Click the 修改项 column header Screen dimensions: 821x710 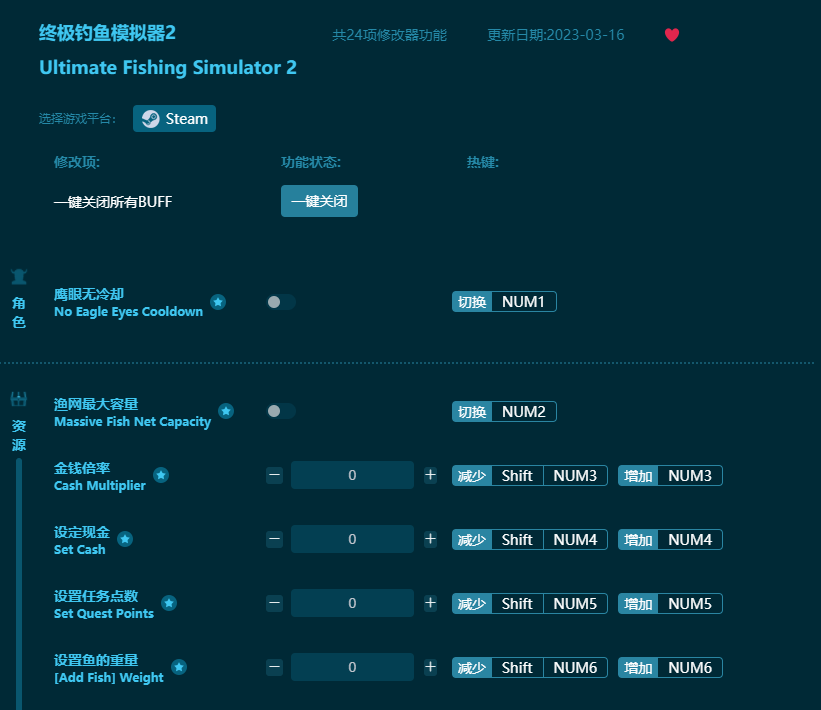point(76,162)
